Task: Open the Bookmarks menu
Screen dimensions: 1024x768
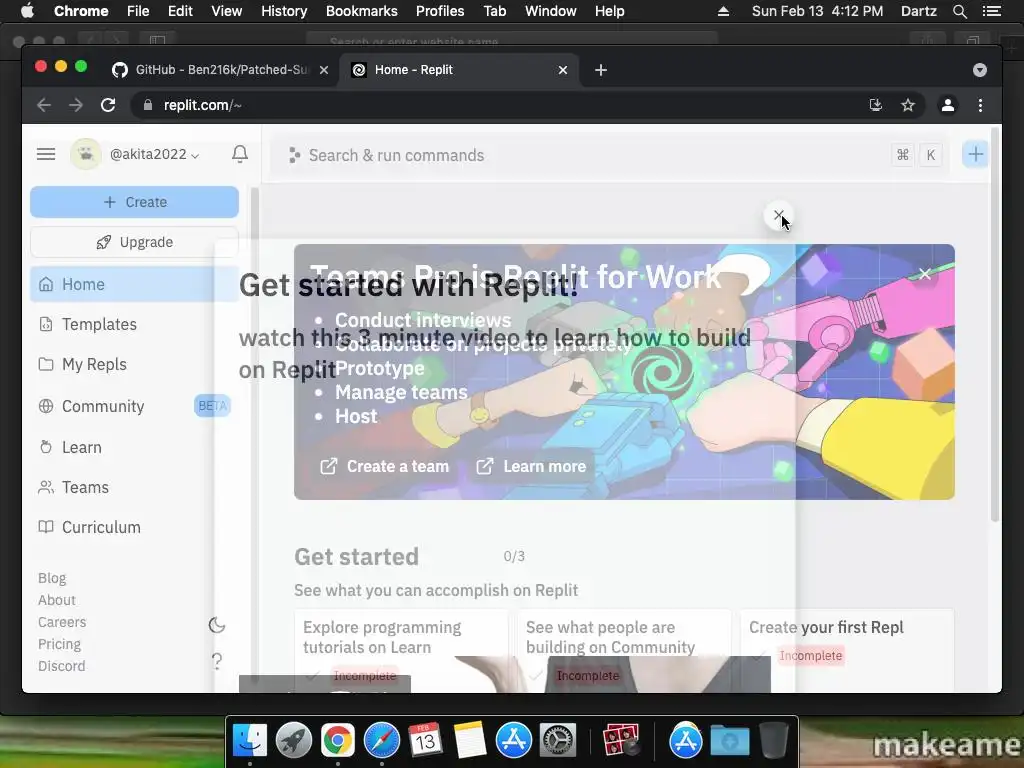Action: [362, 11]
